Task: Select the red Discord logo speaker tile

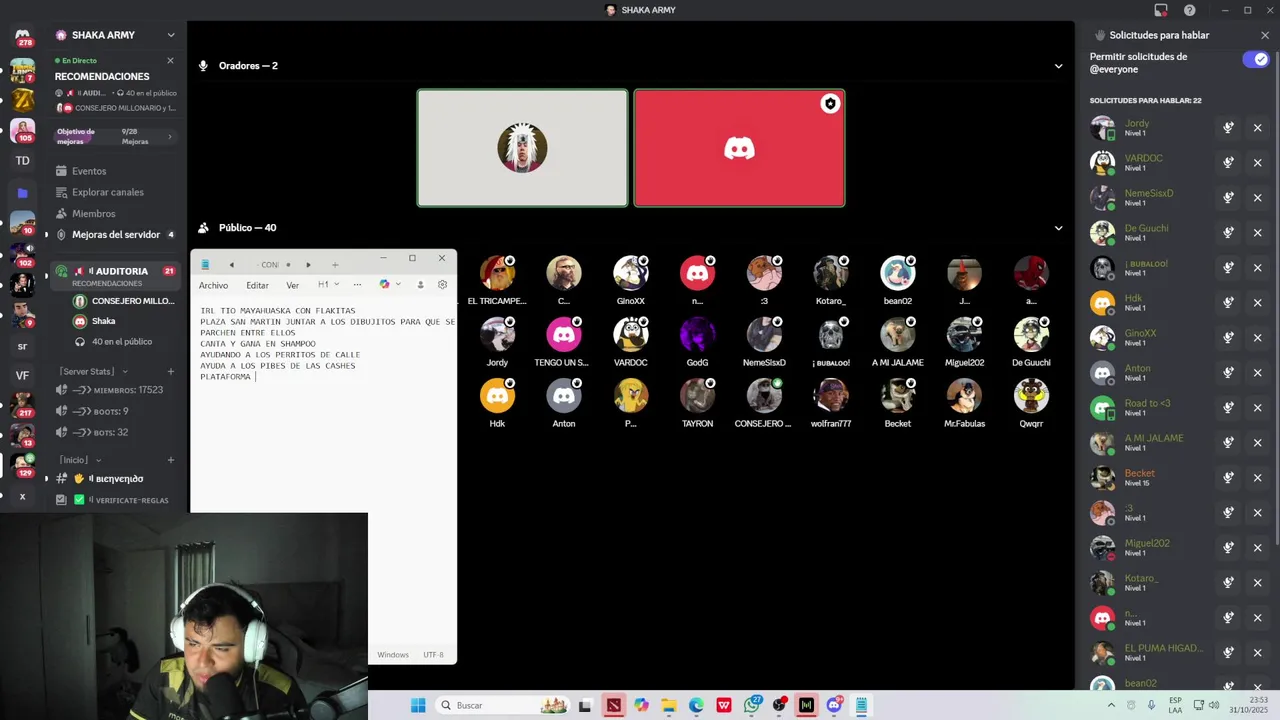Action: click(739, 148)
